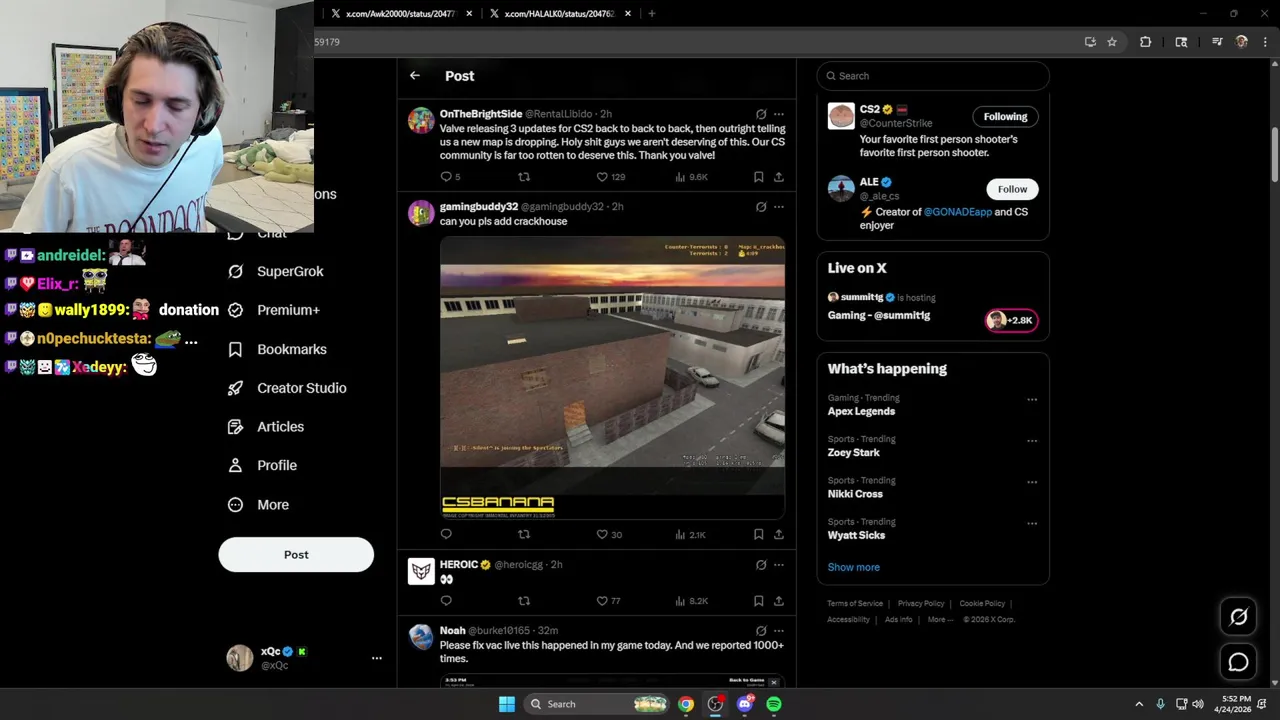Open the floating messages button
Image resolution: width=1280 pixels, height=720 pixels.
[1238, 662]
